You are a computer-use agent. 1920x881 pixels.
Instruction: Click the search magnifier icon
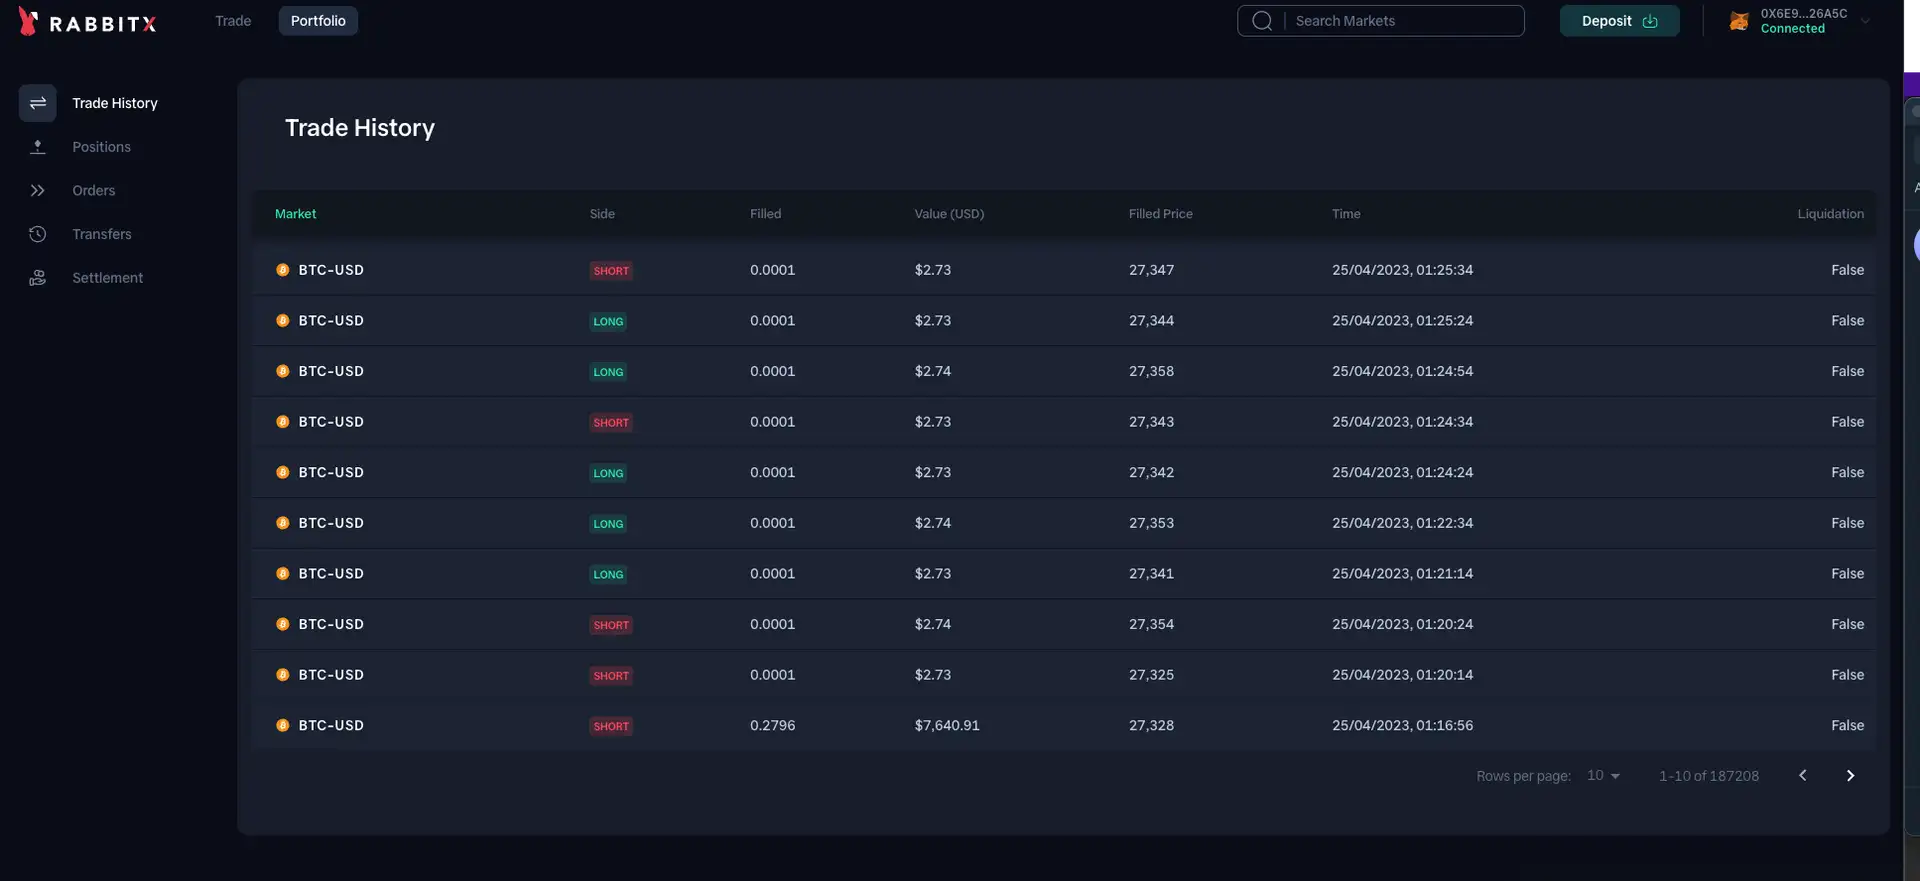tap(1262, 21)
